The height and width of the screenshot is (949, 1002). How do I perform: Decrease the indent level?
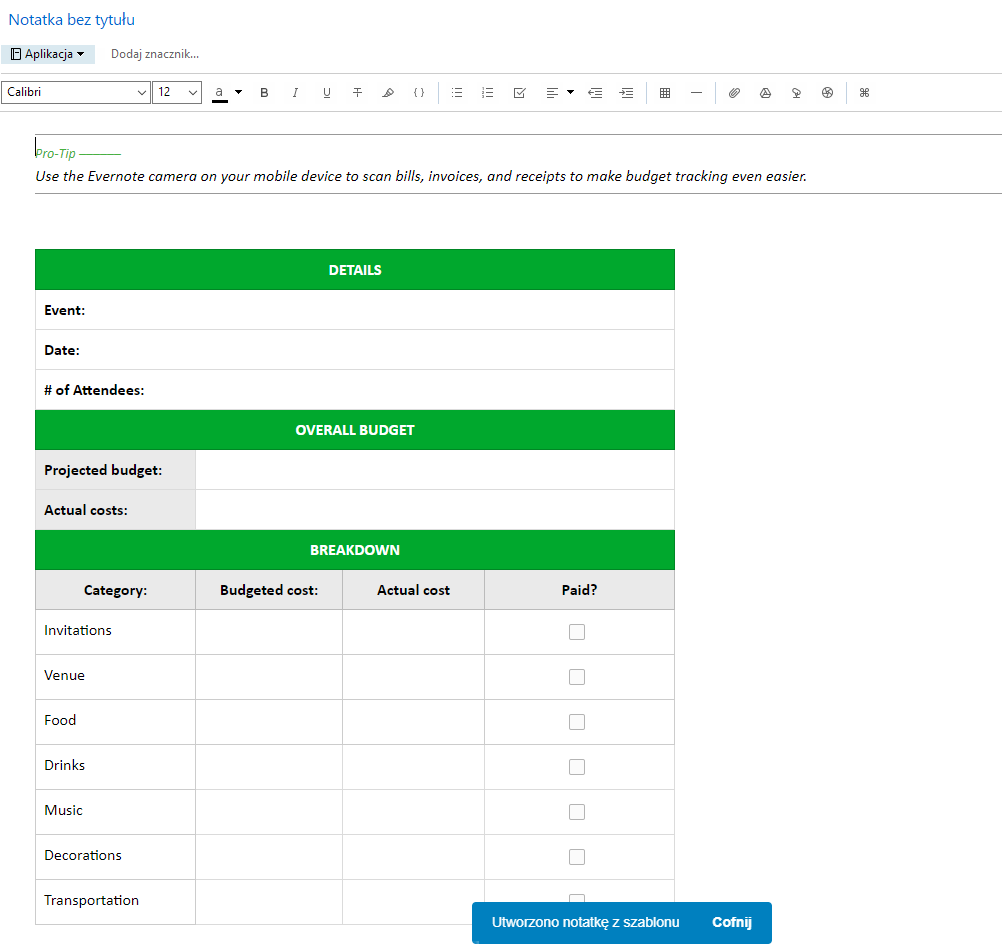pyautogui.click(x=595, y=93)
